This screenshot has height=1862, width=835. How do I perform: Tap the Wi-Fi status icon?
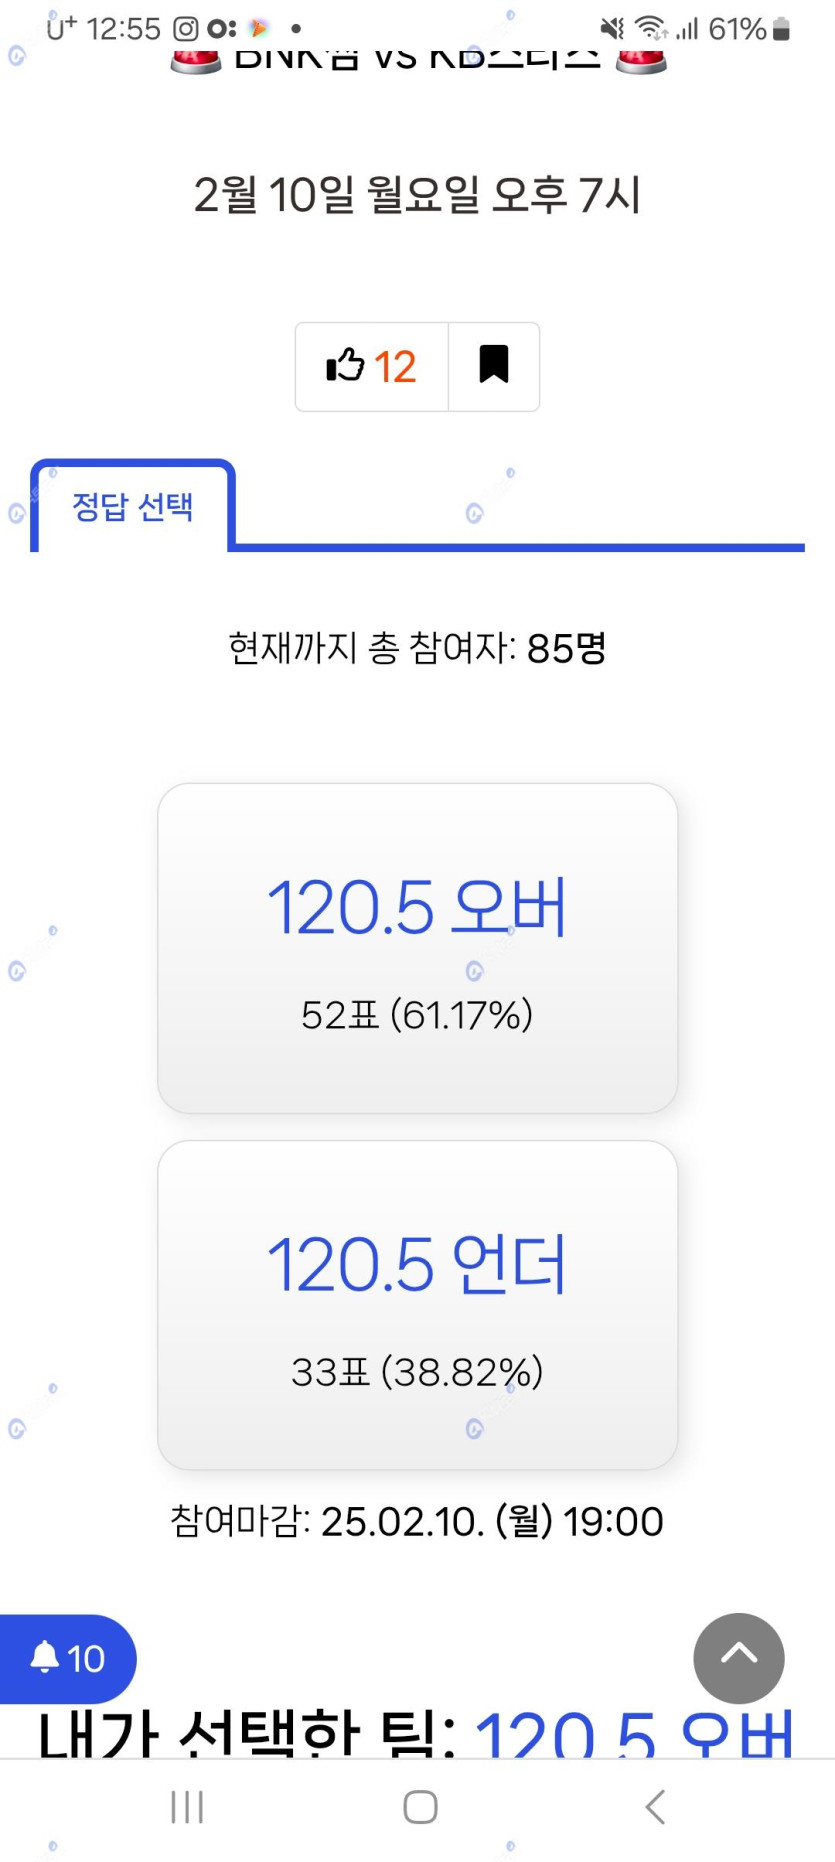(x=651, y=29)
